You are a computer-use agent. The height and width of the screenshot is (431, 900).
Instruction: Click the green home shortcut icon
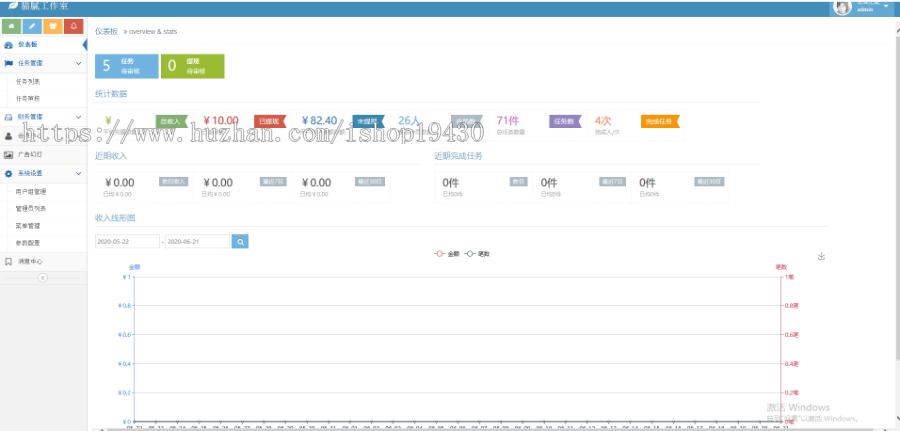(11, 26)
